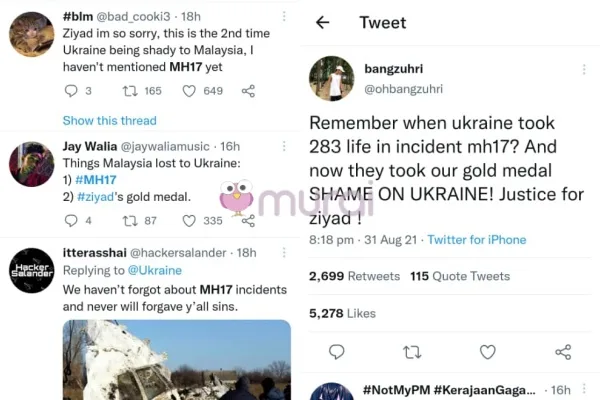Image resolution: width=600 pixels, height=400 pixels.
Task: Open the @Ukraine mention in reply
Action: click(154, 270)
